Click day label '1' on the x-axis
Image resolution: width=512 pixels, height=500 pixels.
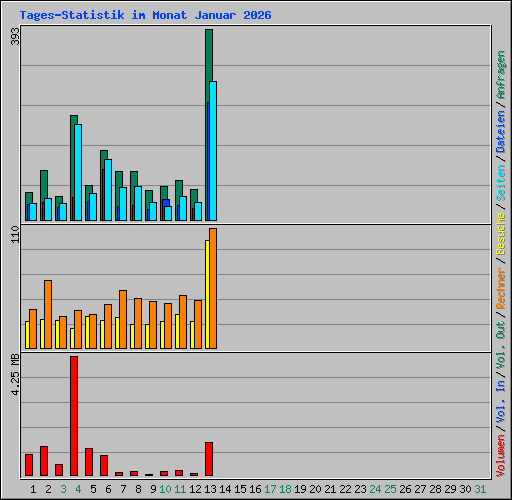click(x=33, y=489)
